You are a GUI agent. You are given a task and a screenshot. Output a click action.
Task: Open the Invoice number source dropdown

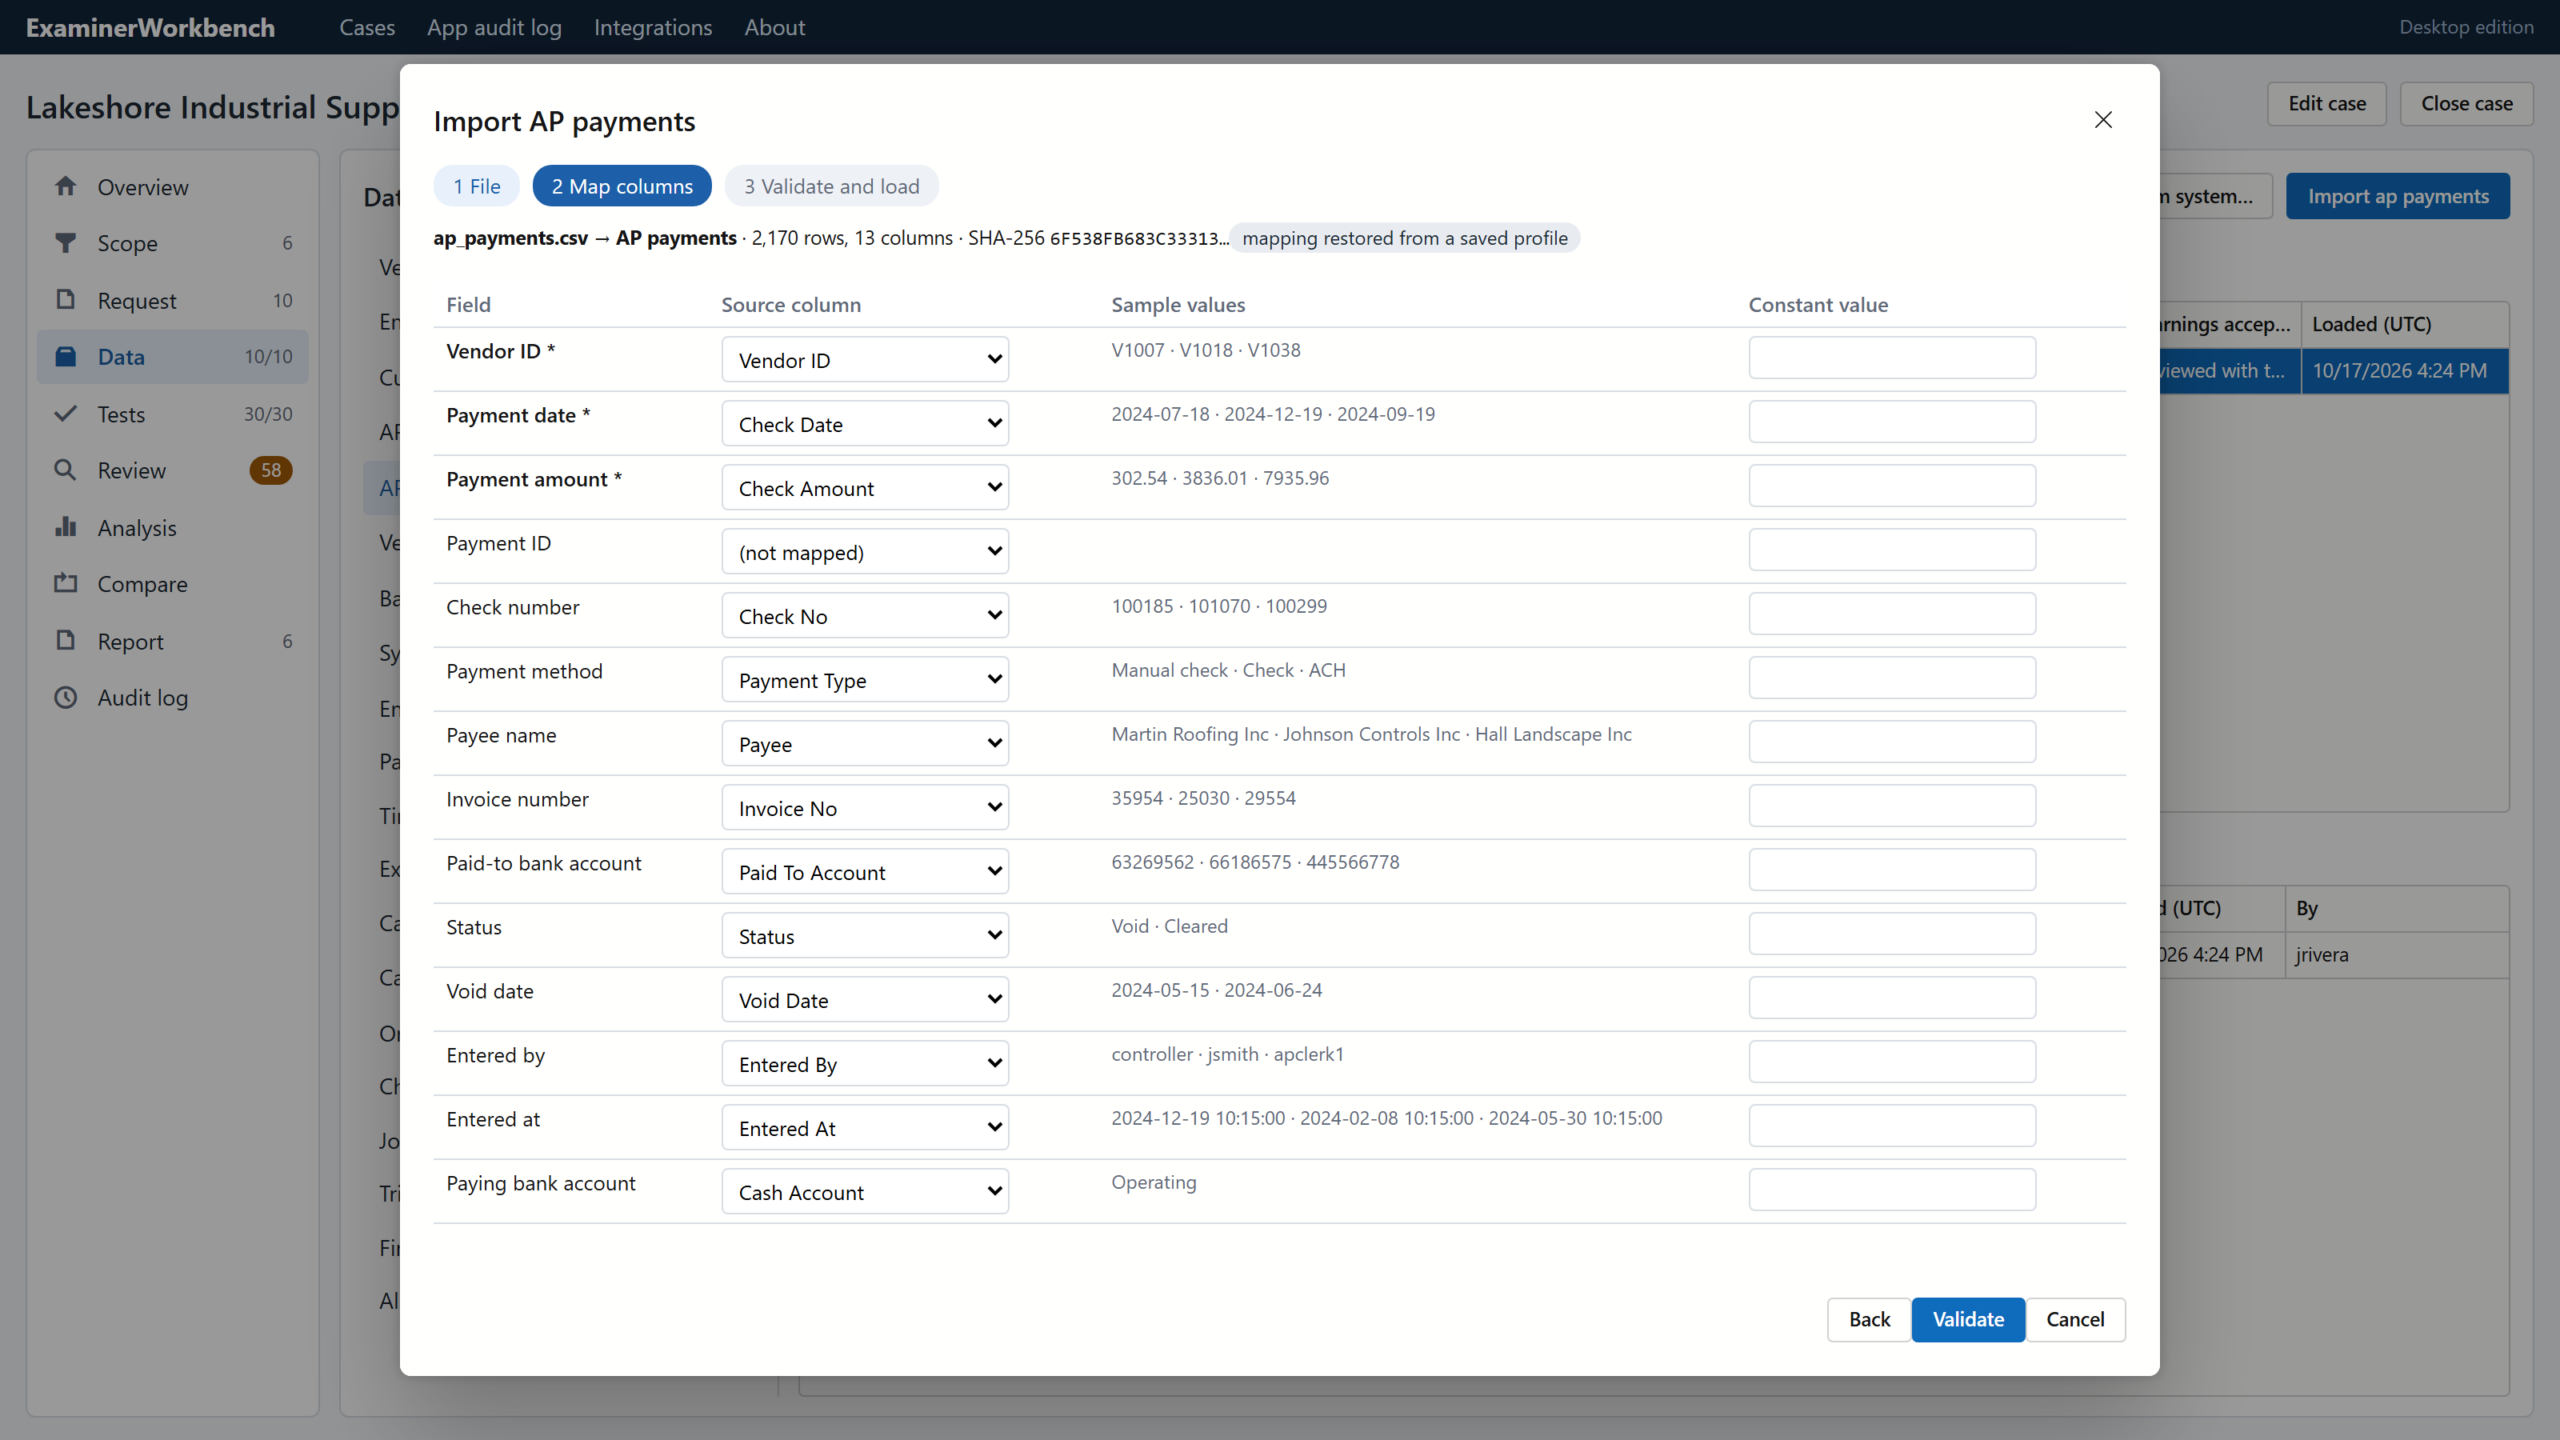point(865,807)
